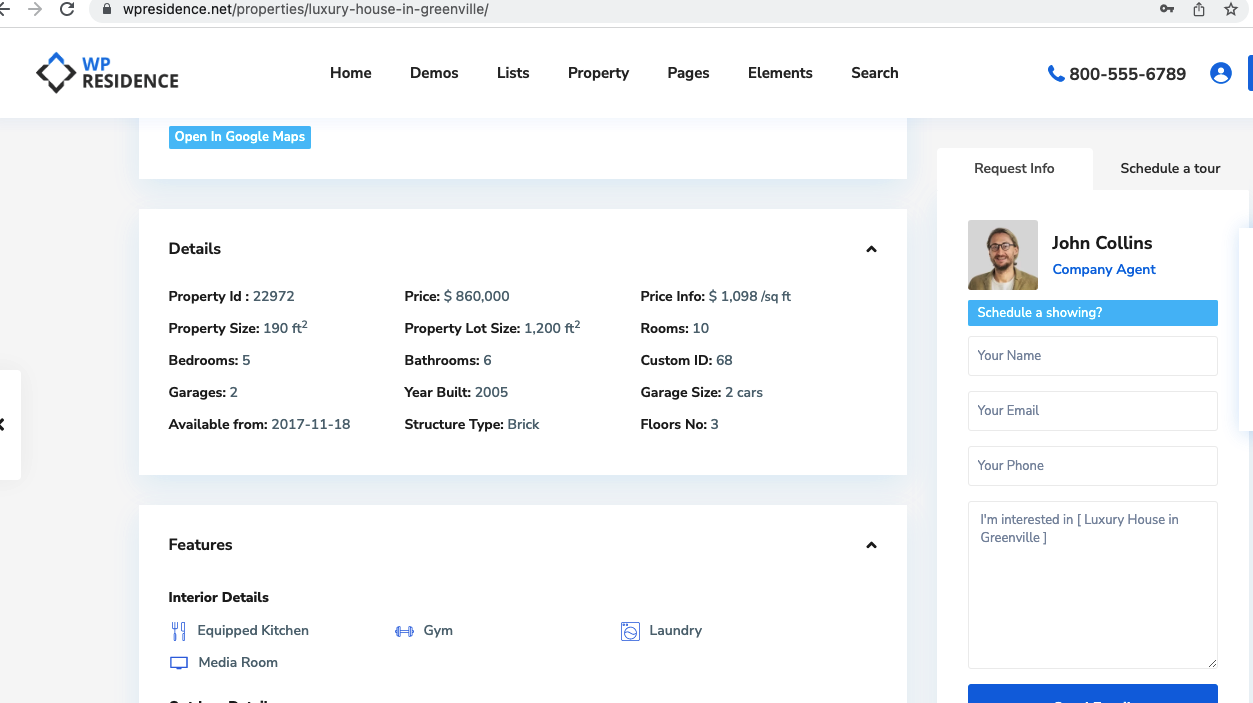The image size is (1253, 703).
Task: Click the Interior Details subheading
Action: click(x=219, y=598)
